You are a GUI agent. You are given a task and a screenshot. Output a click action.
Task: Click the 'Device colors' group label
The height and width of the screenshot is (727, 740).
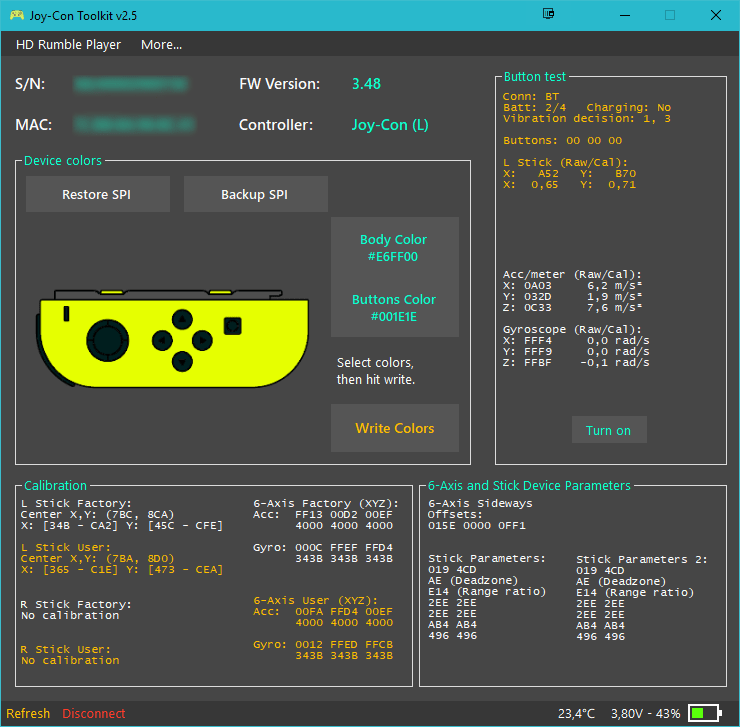coord(63,161)
